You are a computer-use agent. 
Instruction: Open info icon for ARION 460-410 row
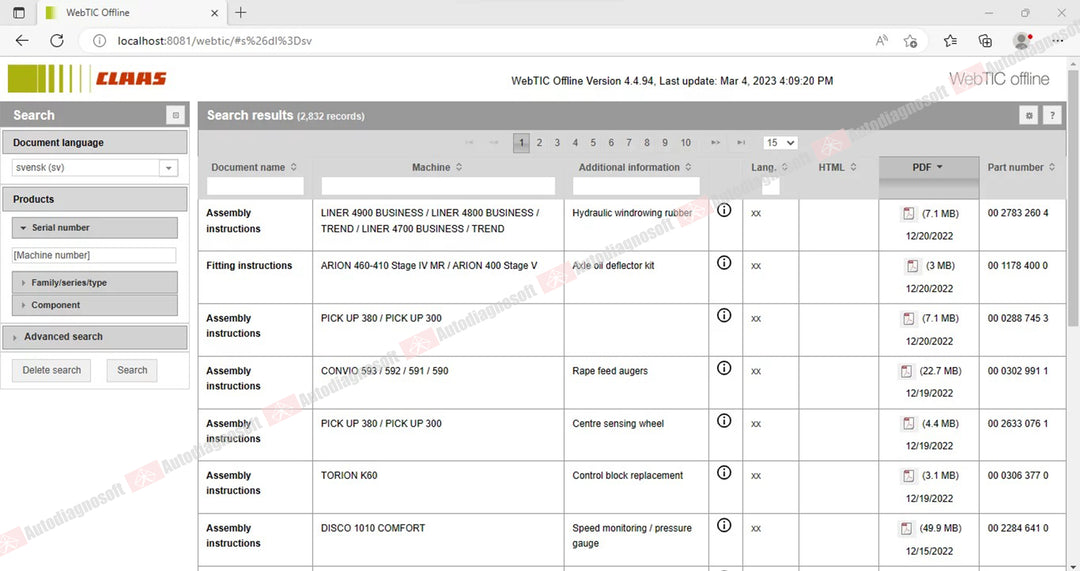(x=724, y=262)
